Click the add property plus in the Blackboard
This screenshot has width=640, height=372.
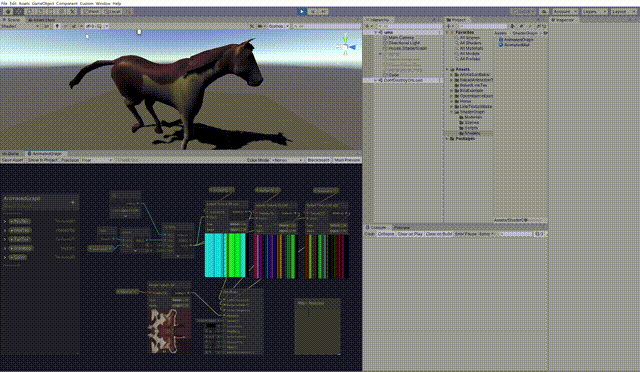coord(73,203)
